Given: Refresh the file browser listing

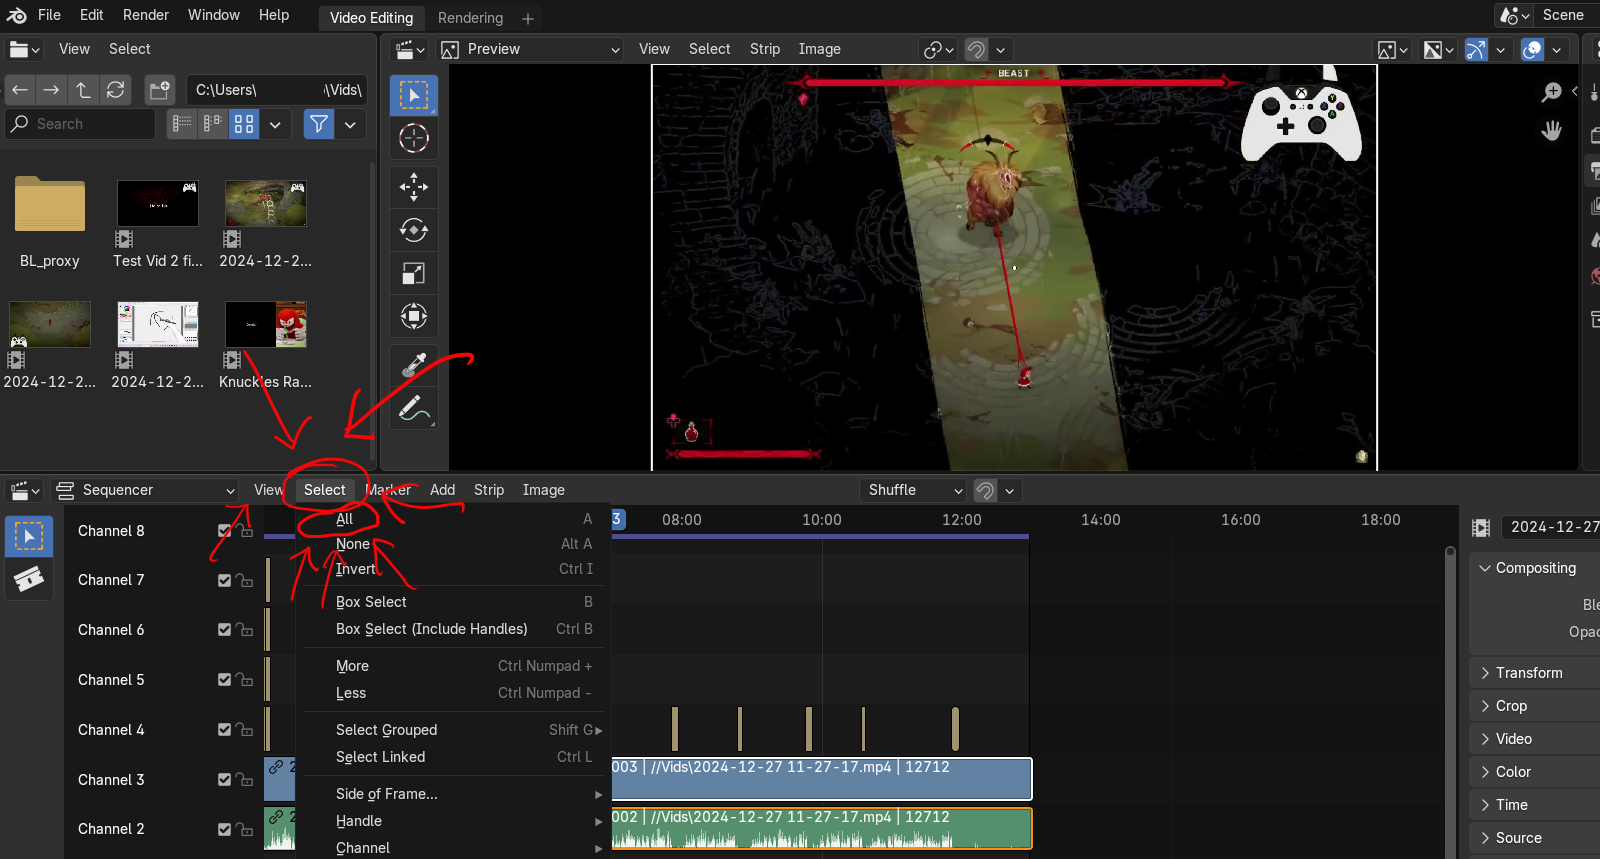Looking at the screenshot, I should tap(116, 90).
